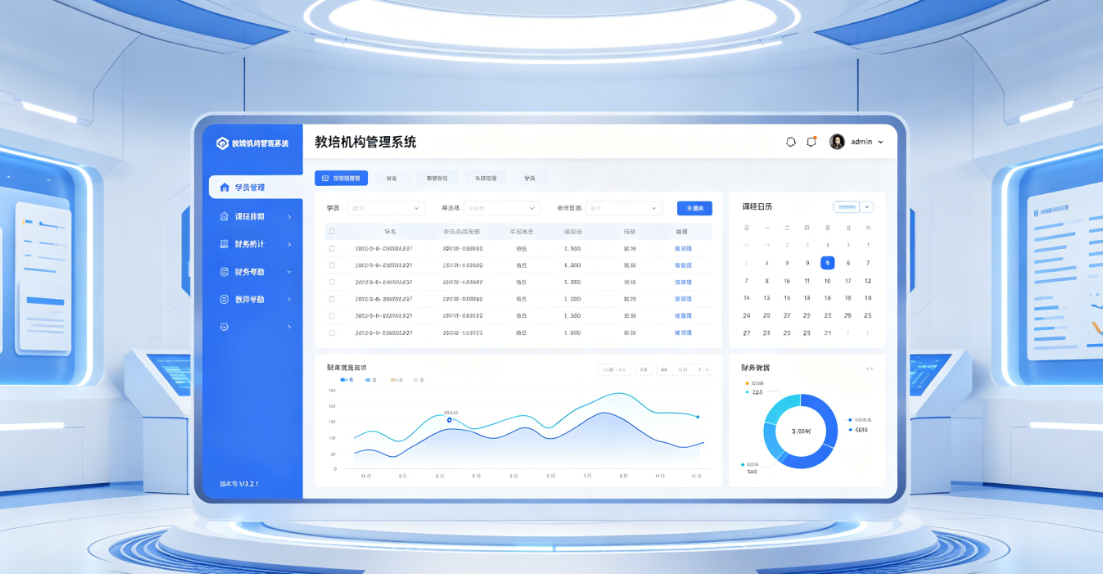The height and width of the screenshot is (574, 1103).
Task: Click the version text V3.2.1 in sidebar
Action: click(239, 484)
